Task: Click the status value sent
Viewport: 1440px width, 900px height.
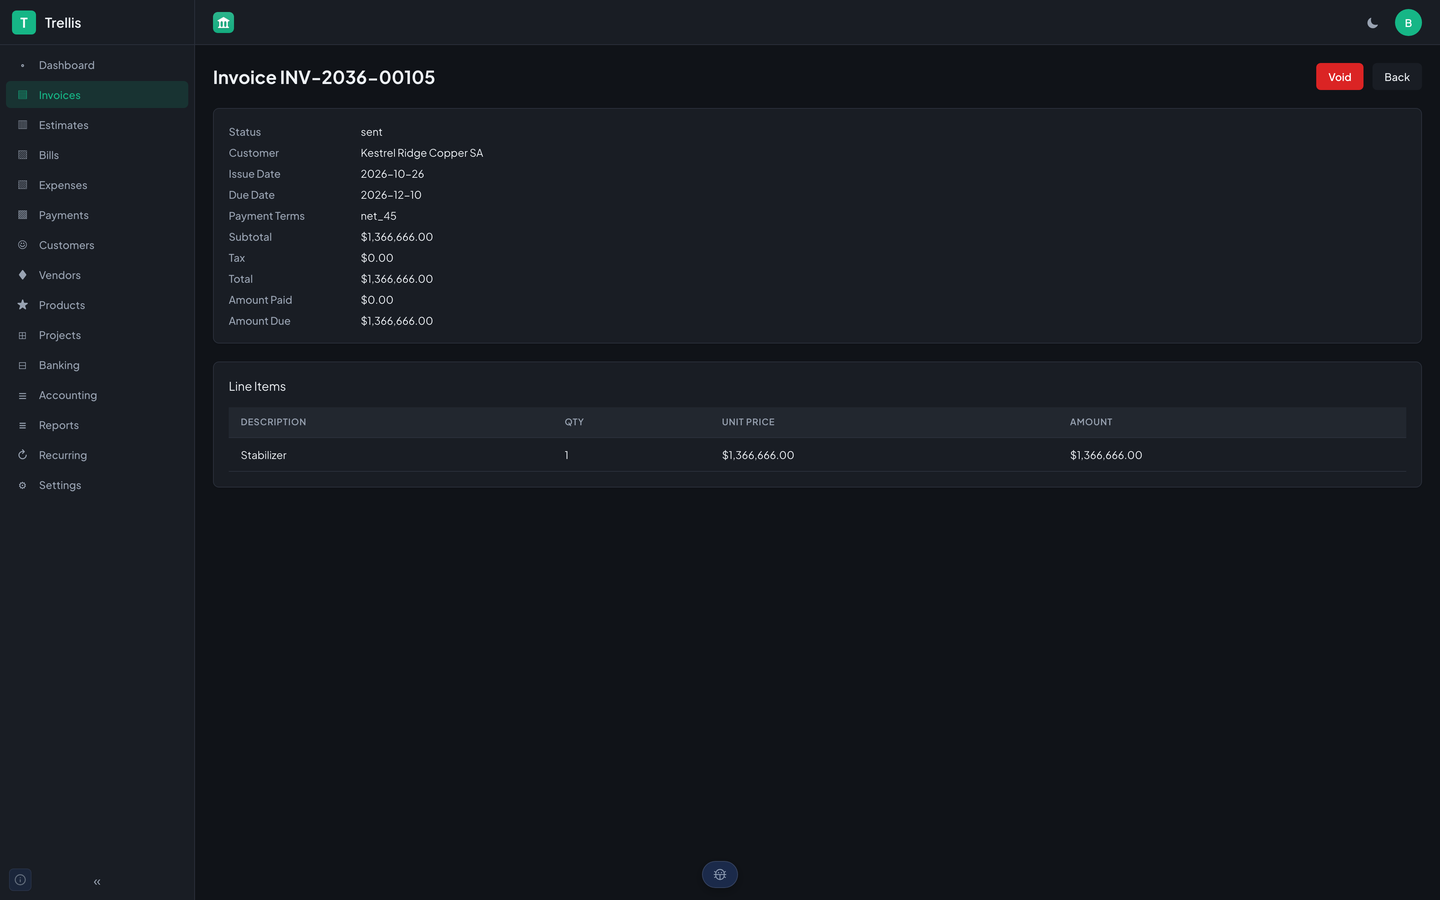Action: pyautogui.click(x=372, y=132)
